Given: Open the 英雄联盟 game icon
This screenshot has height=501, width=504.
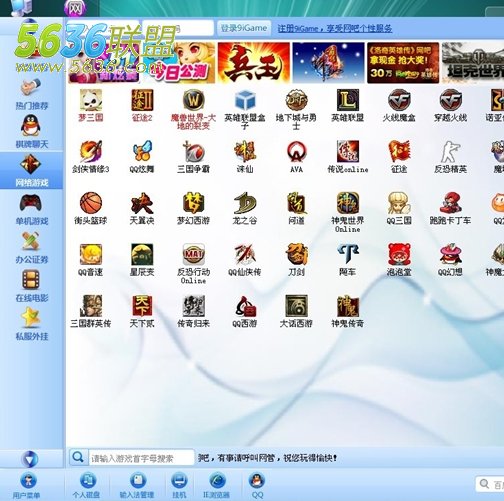Looking at the screenshot, I should point(347,105).
